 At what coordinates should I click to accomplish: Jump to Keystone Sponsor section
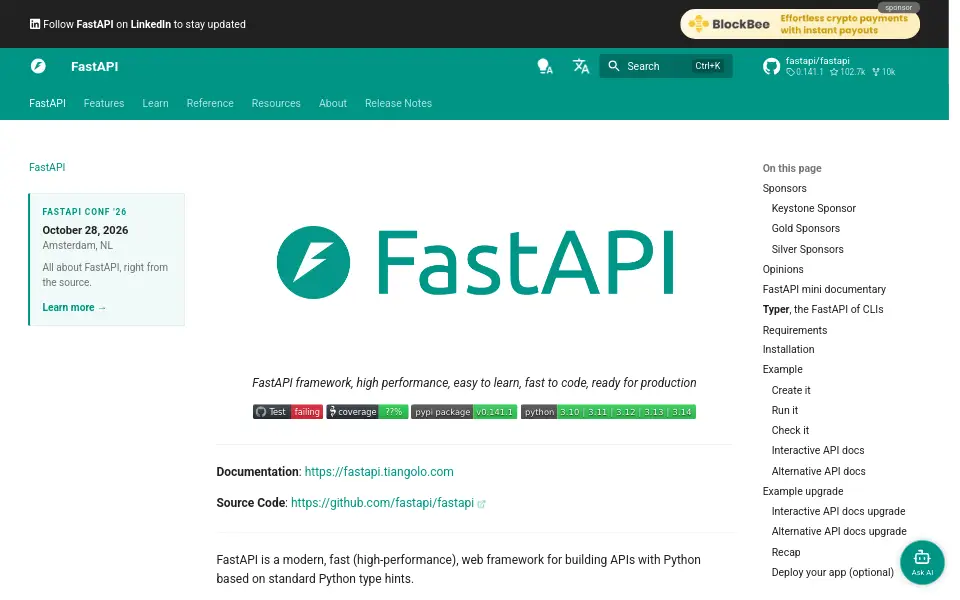[814, 209]
